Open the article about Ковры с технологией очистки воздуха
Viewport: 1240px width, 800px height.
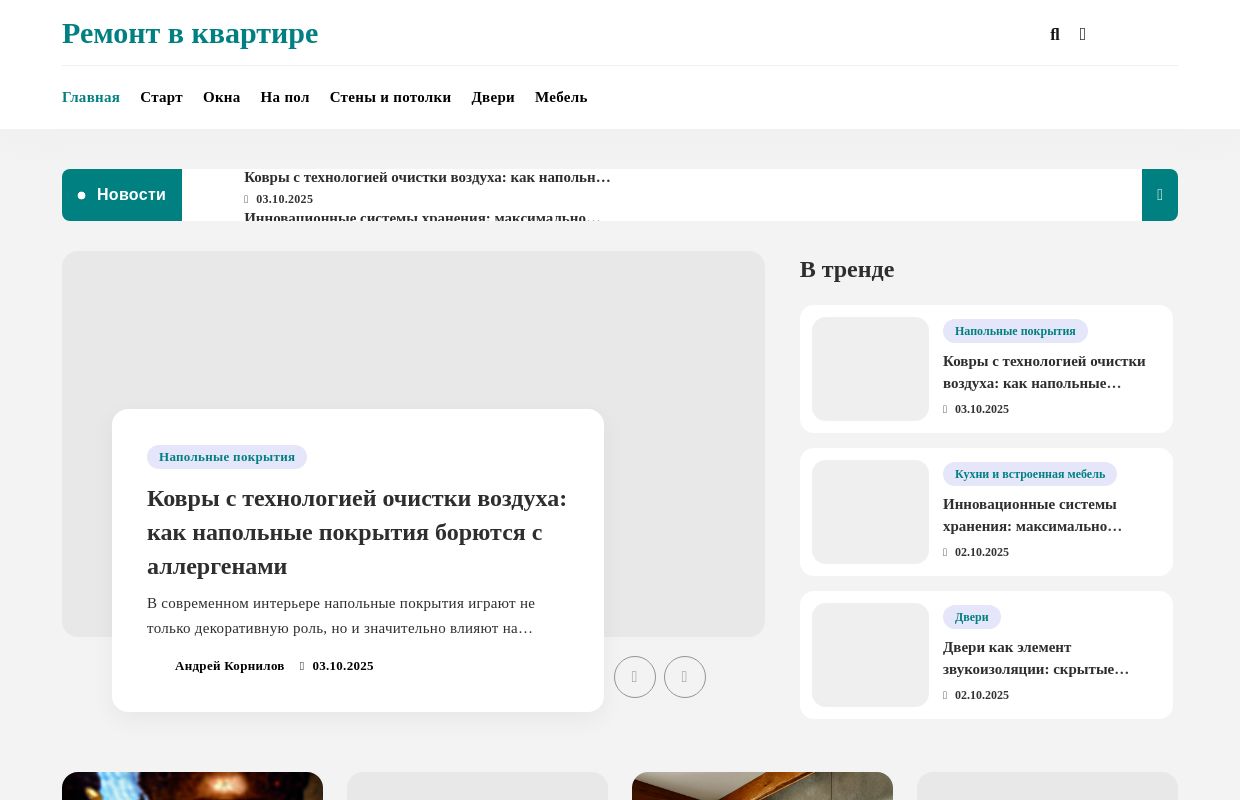tap(356, 532)
